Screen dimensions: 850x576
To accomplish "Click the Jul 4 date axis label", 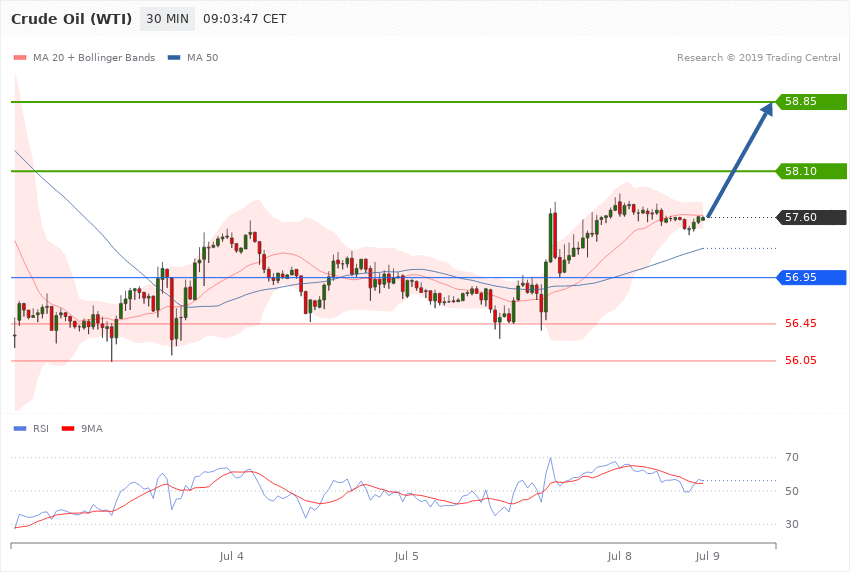I will 231,556.
